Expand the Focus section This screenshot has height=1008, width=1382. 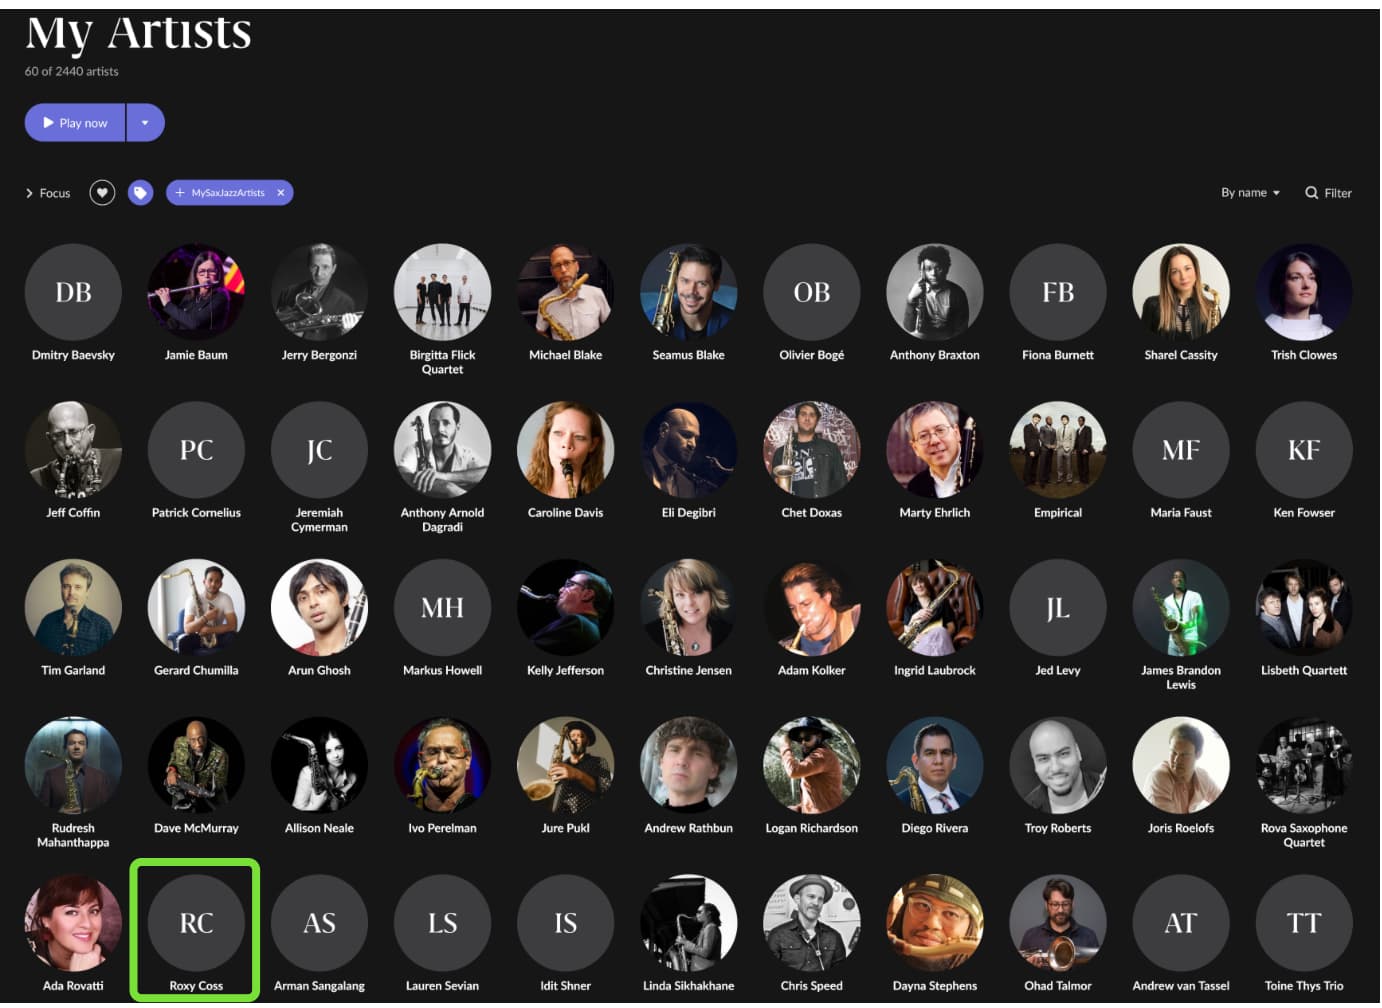point(48,193)
